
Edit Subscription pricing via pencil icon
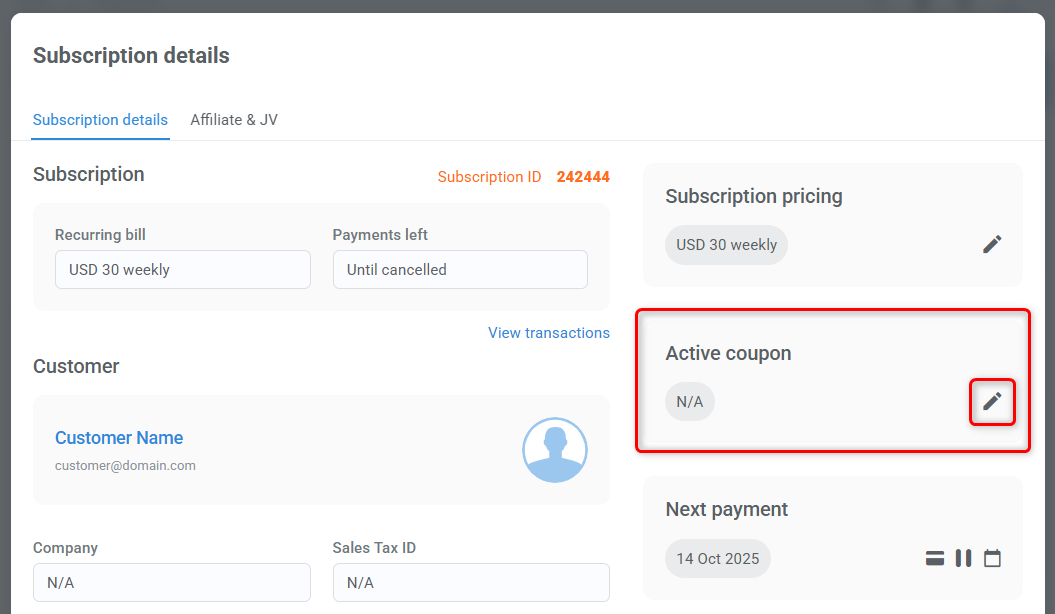(x=992, y=244)
